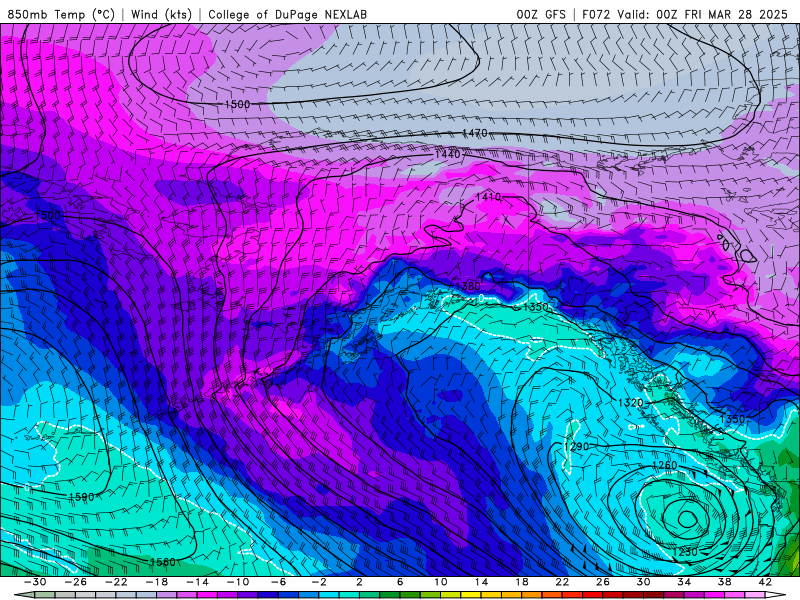Screen dimensions: 800x600
Task: Click the -14 color scale value
Action: coord(197,582)
